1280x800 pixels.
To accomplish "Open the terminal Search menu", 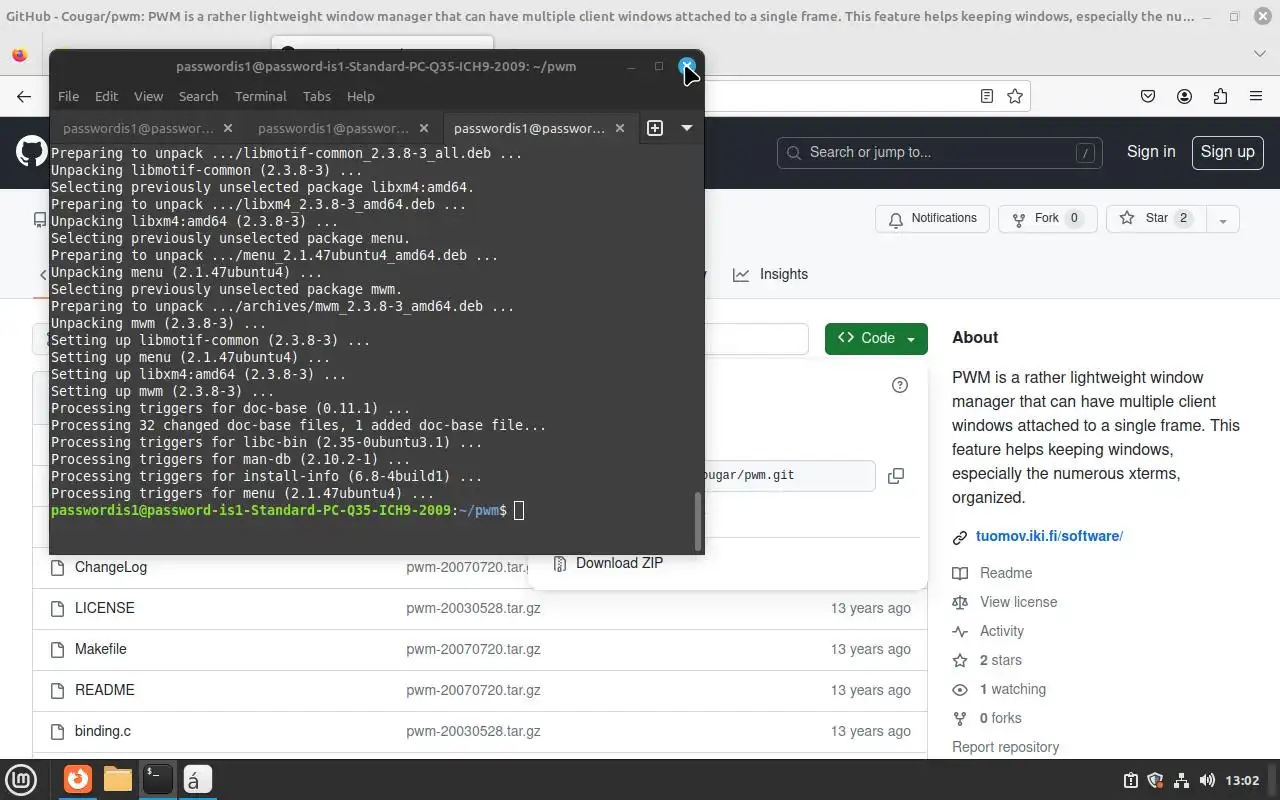I will pos(198,96).
